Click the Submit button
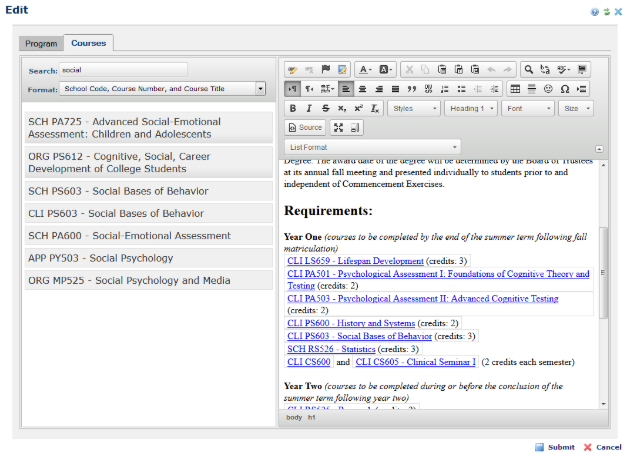The width and height of the screenshot is (628, 463). pyautogui.click(x=555, y=447)
